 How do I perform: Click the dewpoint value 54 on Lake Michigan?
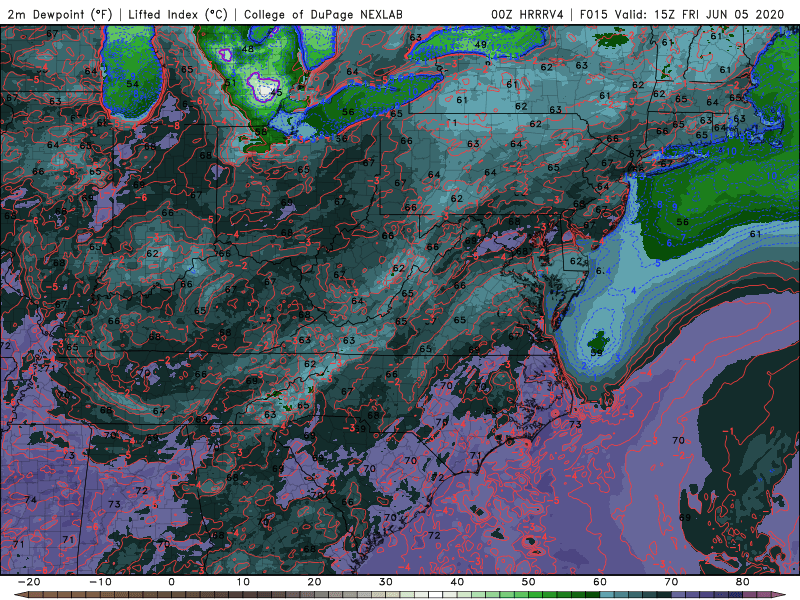click(133, 84)
